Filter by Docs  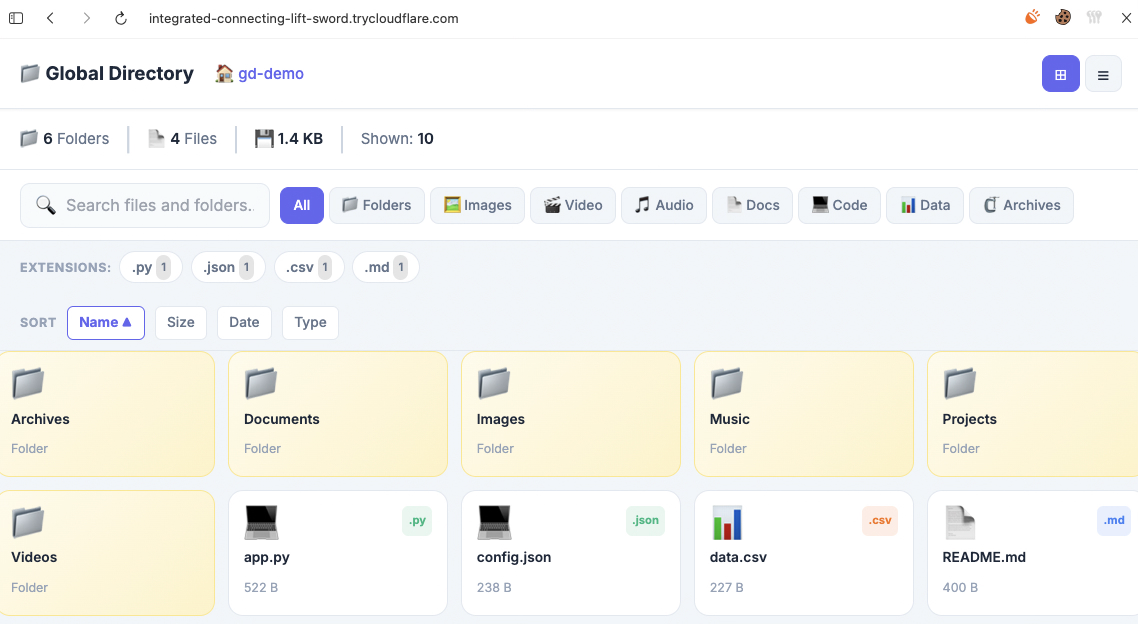coord(753,205)
